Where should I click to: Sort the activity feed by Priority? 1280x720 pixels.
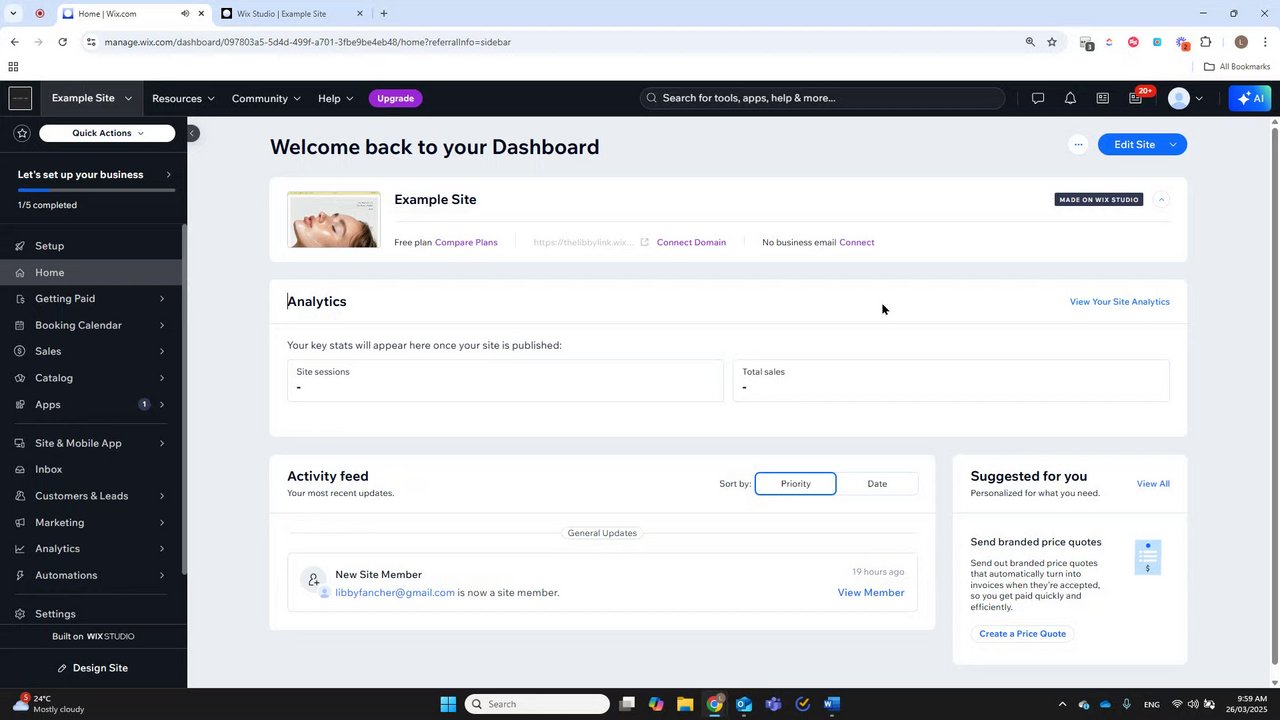point(795,484)
